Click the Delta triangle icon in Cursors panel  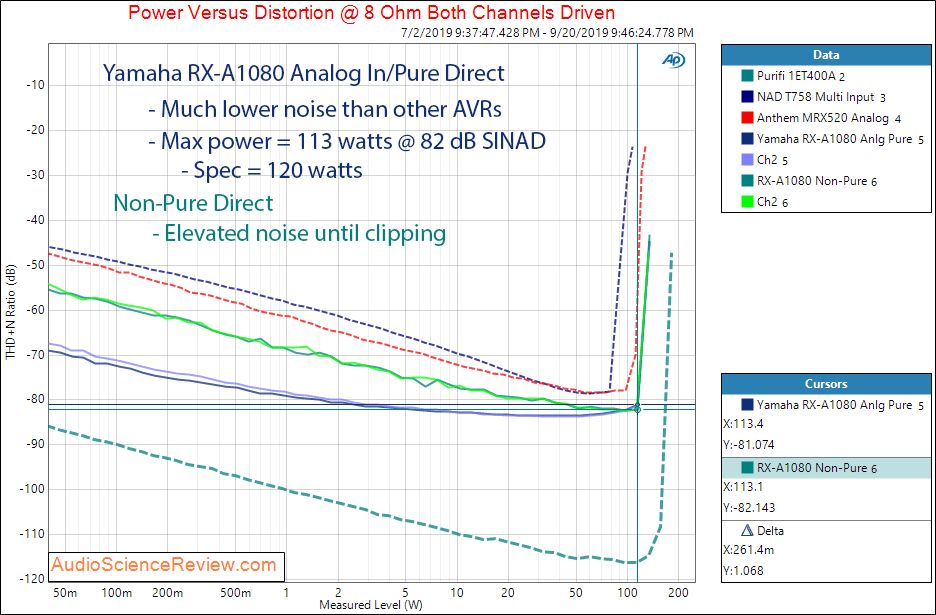click(747, 530)
